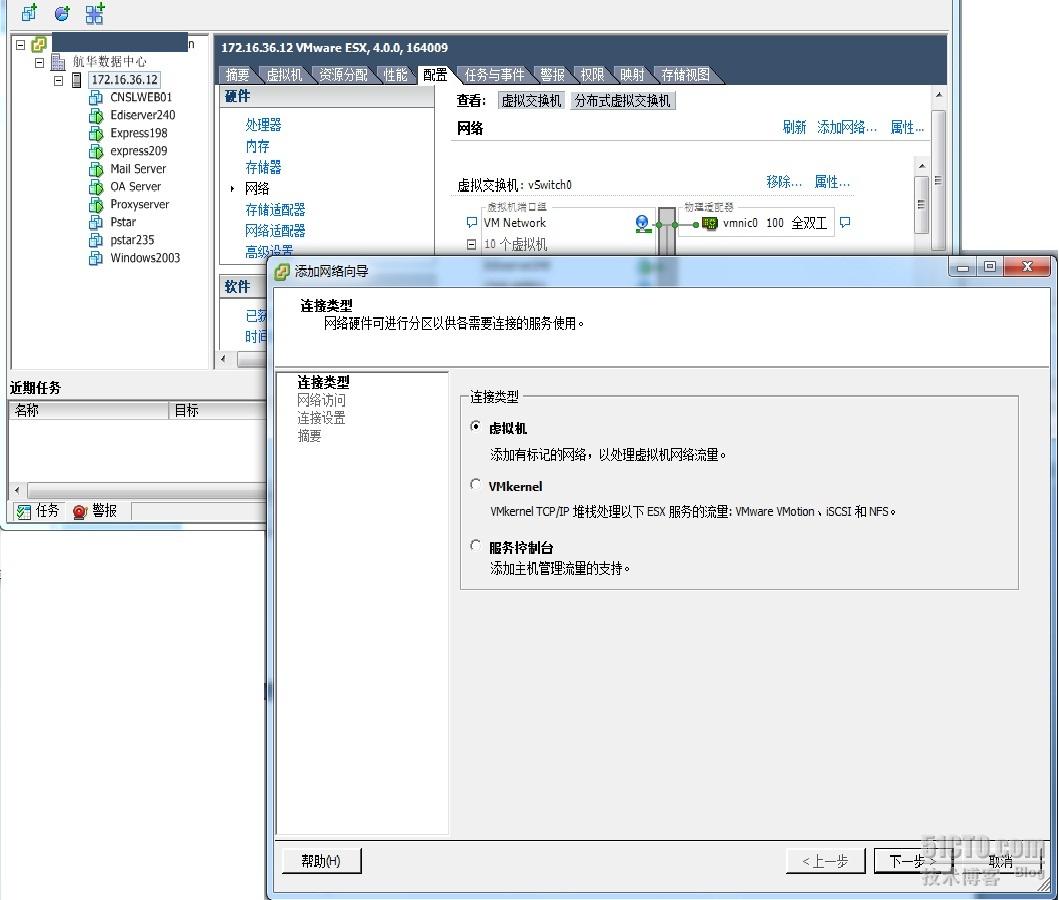Click the VM icon beside Mail Server
1059x900 pixels.
pyautogui.click(x=96, y=169)
